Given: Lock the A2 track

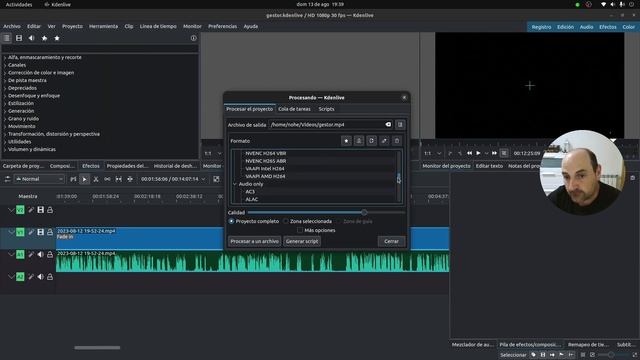Looking at the screenshot, I should point(50,277).
